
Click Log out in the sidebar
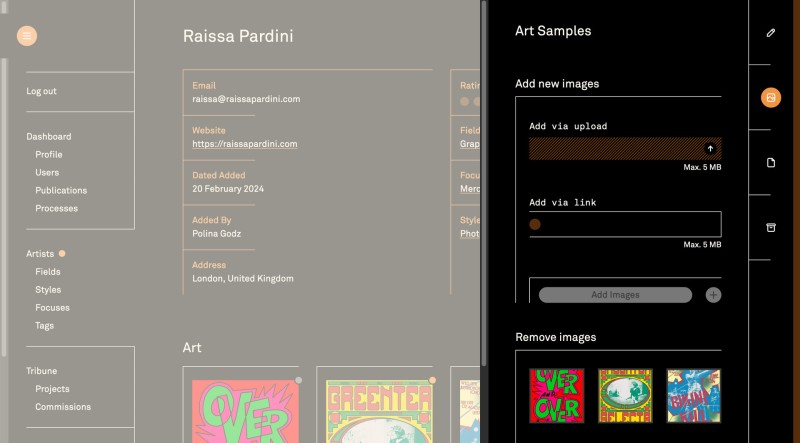tap(41, 91)
